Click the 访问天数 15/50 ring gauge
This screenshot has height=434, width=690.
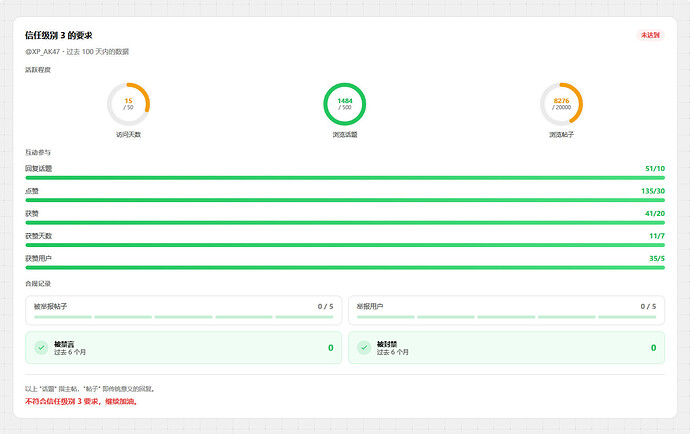[128, 104]
